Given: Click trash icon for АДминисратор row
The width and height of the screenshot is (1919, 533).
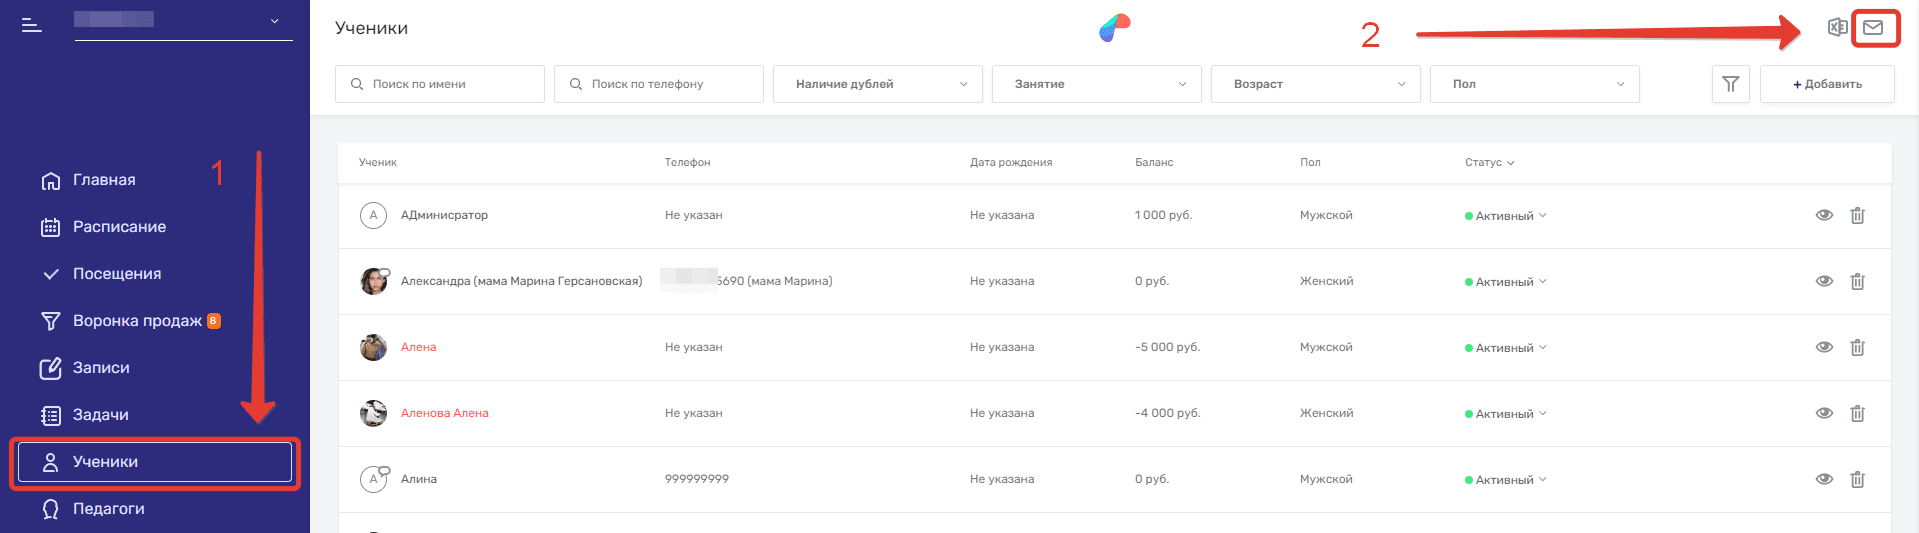Looking at the screenshot, I should pos(1857,215).
